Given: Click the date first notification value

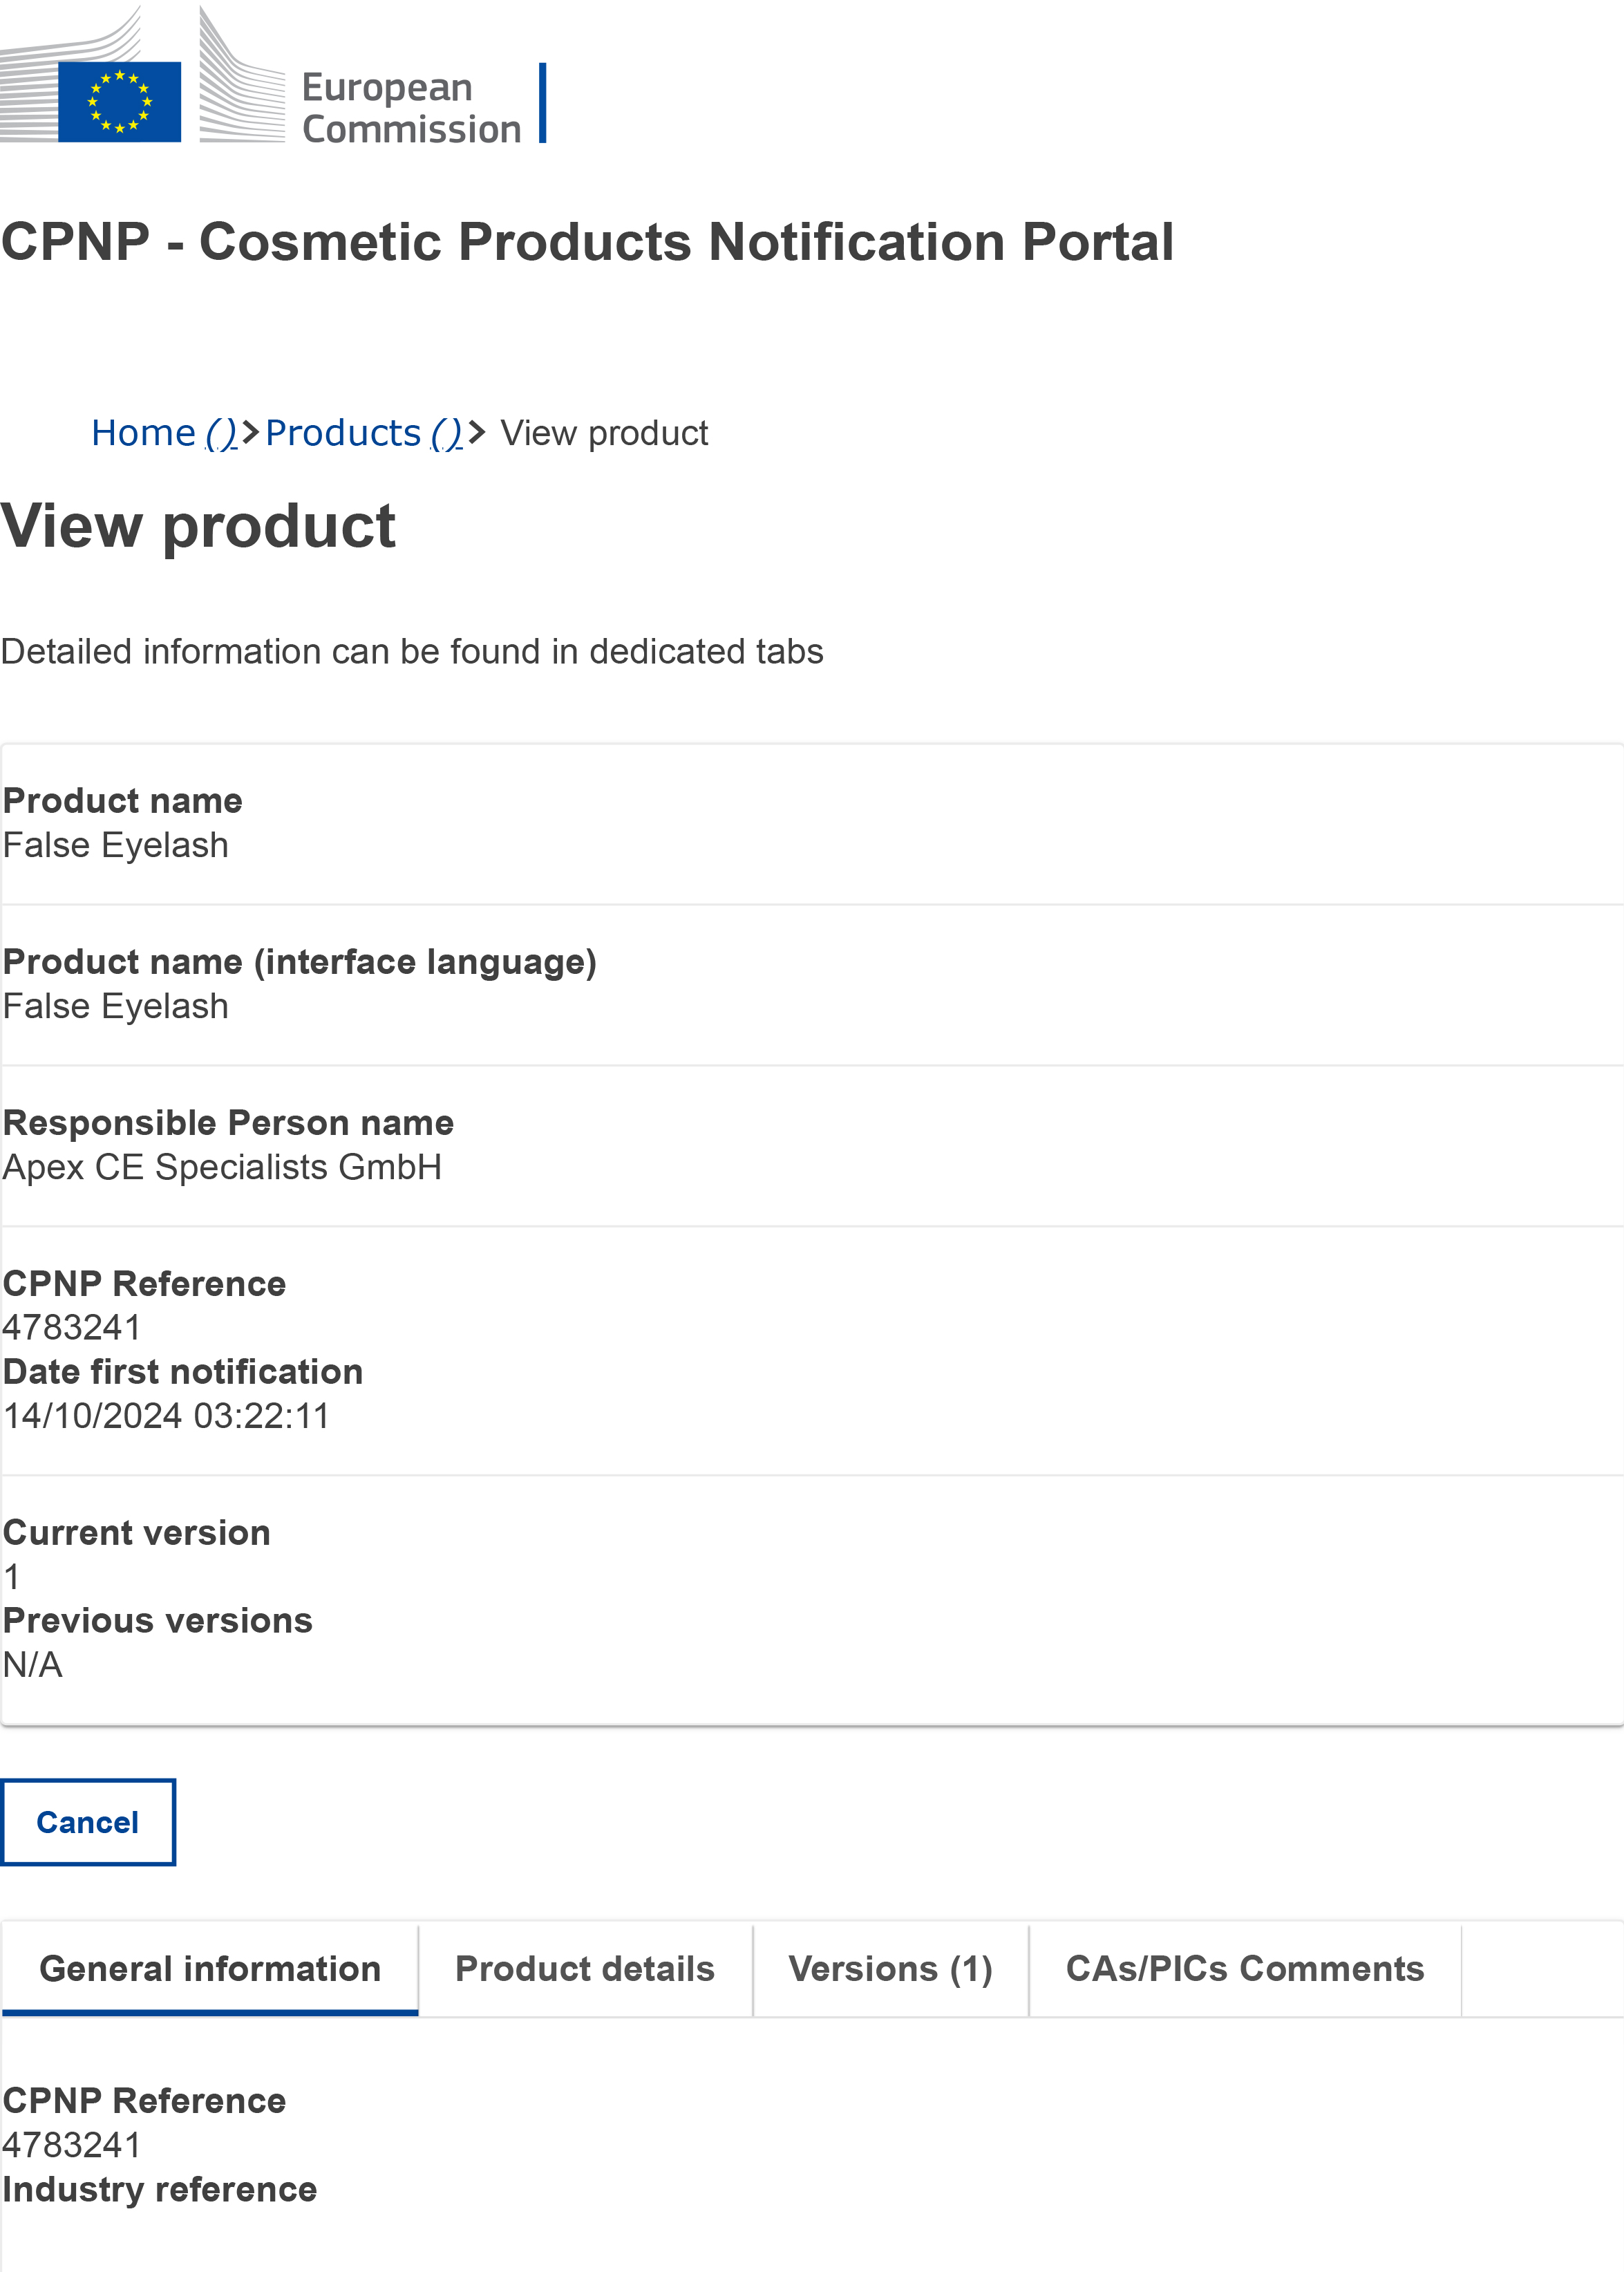Looking at the screenshot, I should coord(166,1415).
